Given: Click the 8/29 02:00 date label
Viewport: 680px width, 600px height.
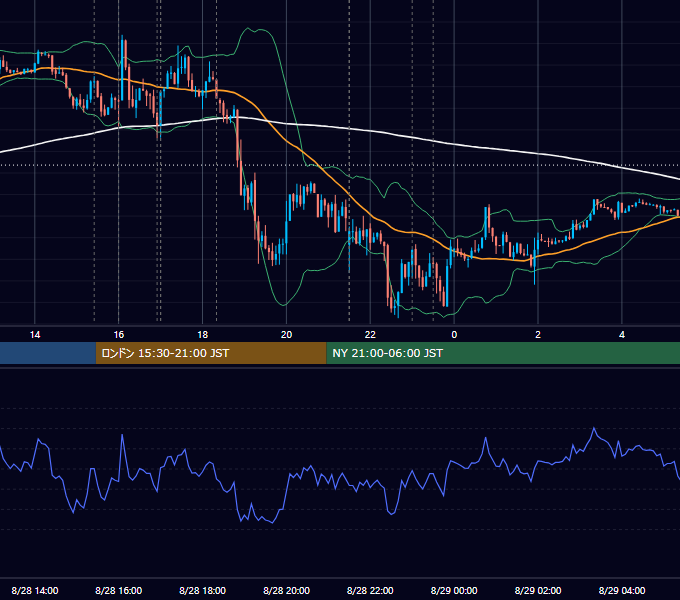Looking at the screenshot, I should [x=538, y=590].
